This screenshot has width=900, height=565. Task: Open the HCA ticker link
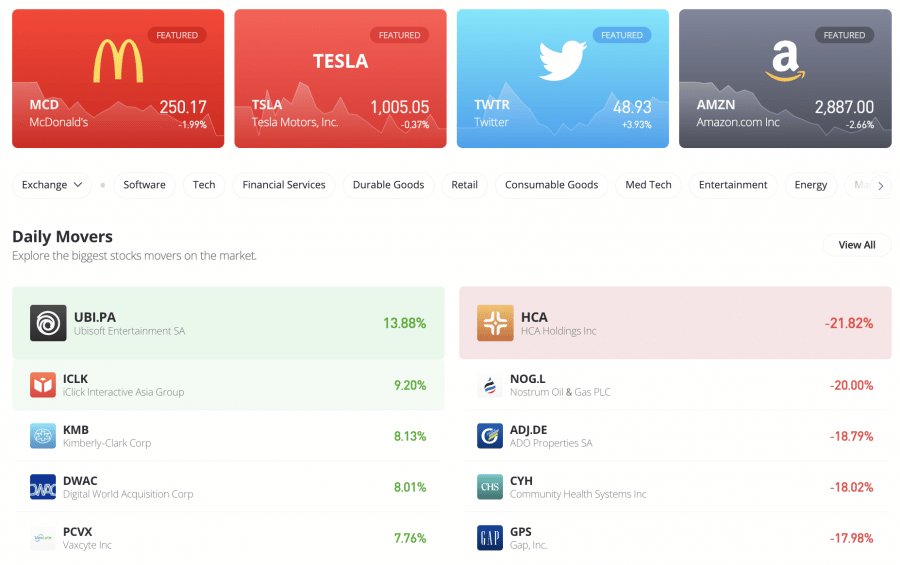pos(534,317)
